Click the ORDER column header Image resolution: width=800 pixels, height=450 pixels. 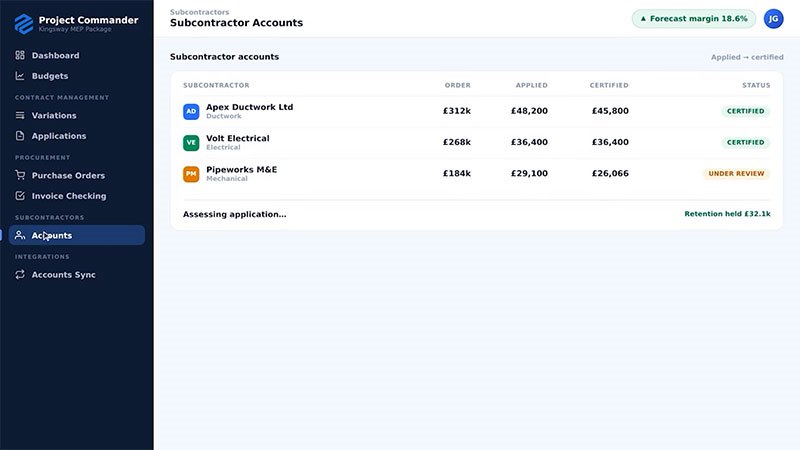(458, 85)
